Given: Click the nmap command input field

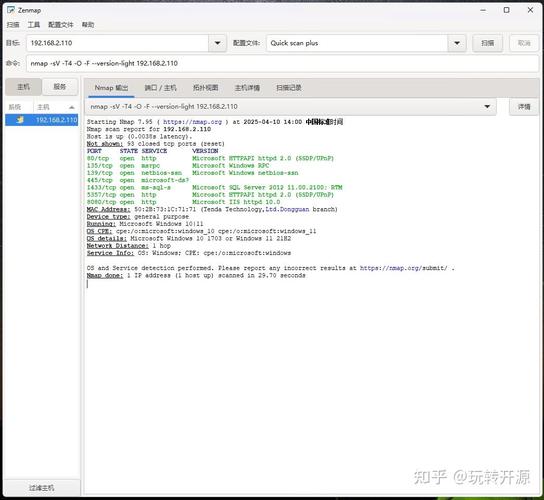Looking at the screenshot, I should pyautogui.click(x=282, y=63).
